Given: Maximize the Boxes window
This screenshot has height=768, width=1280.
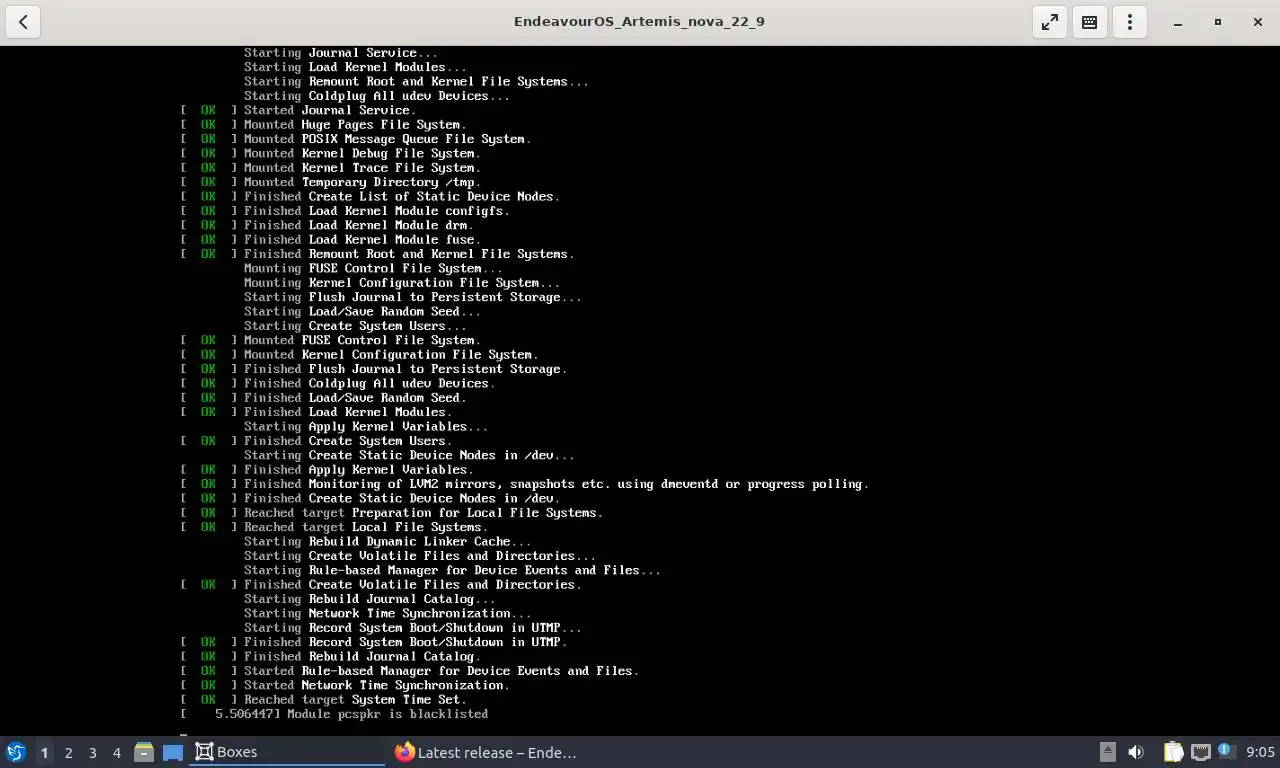Looking at the screenshot, I should tap(1218, 22).
